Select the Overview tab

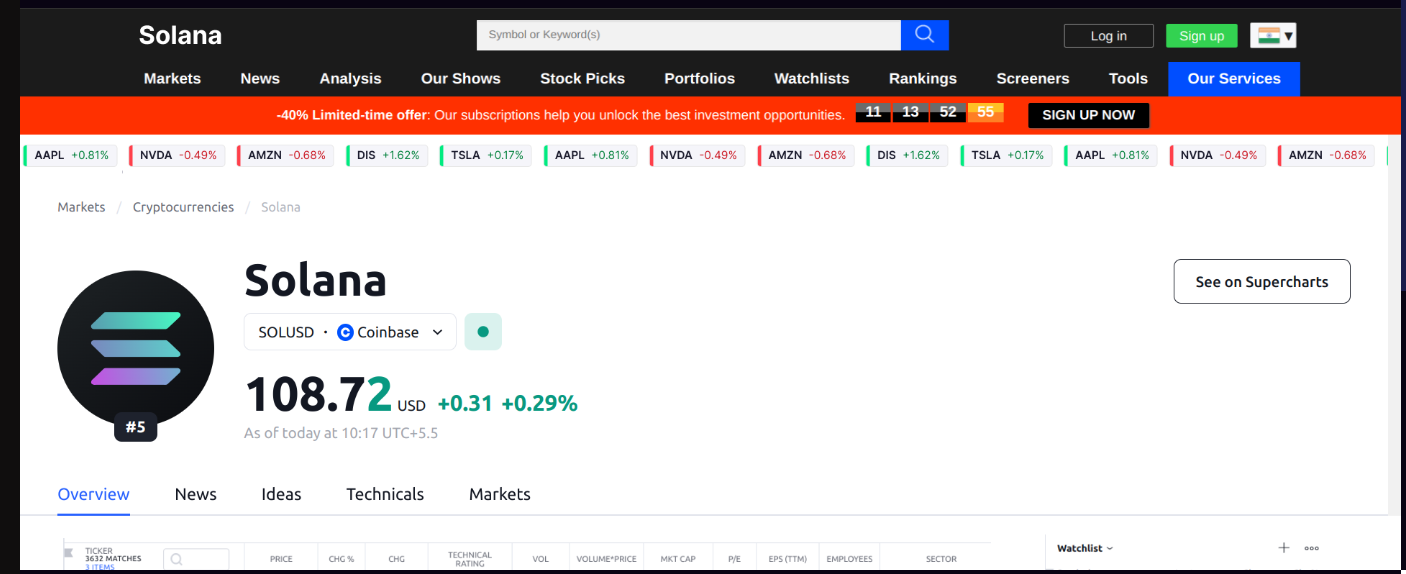click(x=93, y=494)
